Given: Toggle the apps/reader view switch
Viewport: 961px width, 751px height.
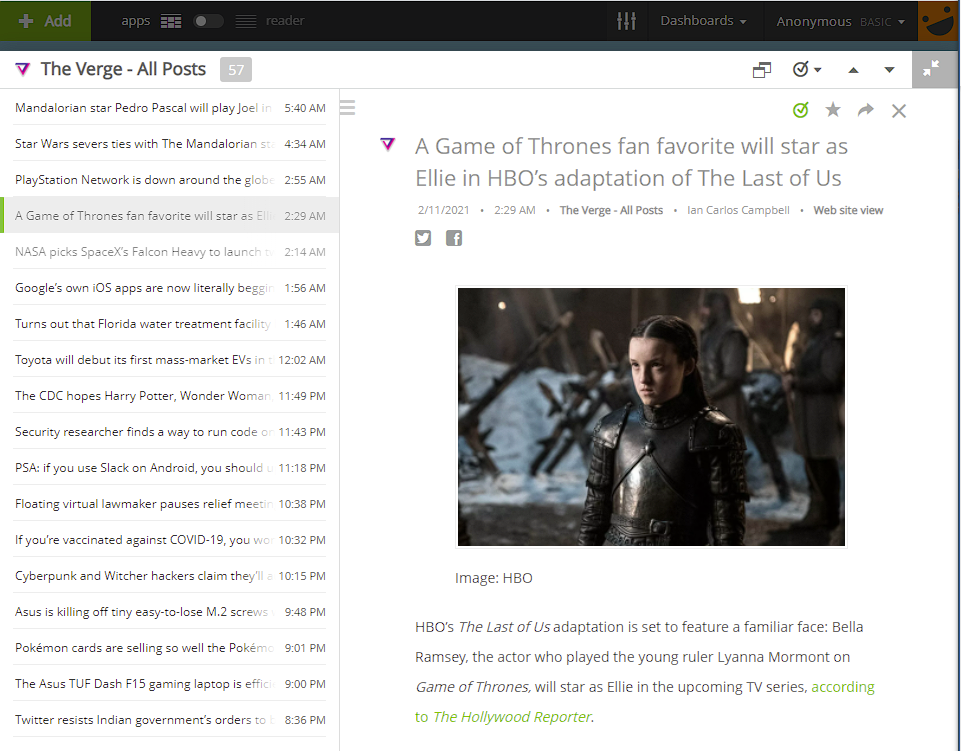Looking at the screenshot, I should 208,21.
